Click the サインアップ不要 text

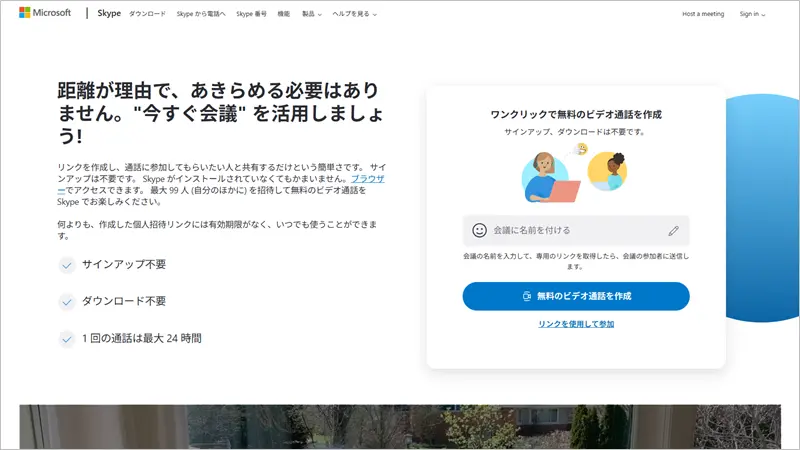[x=124, y=264]
